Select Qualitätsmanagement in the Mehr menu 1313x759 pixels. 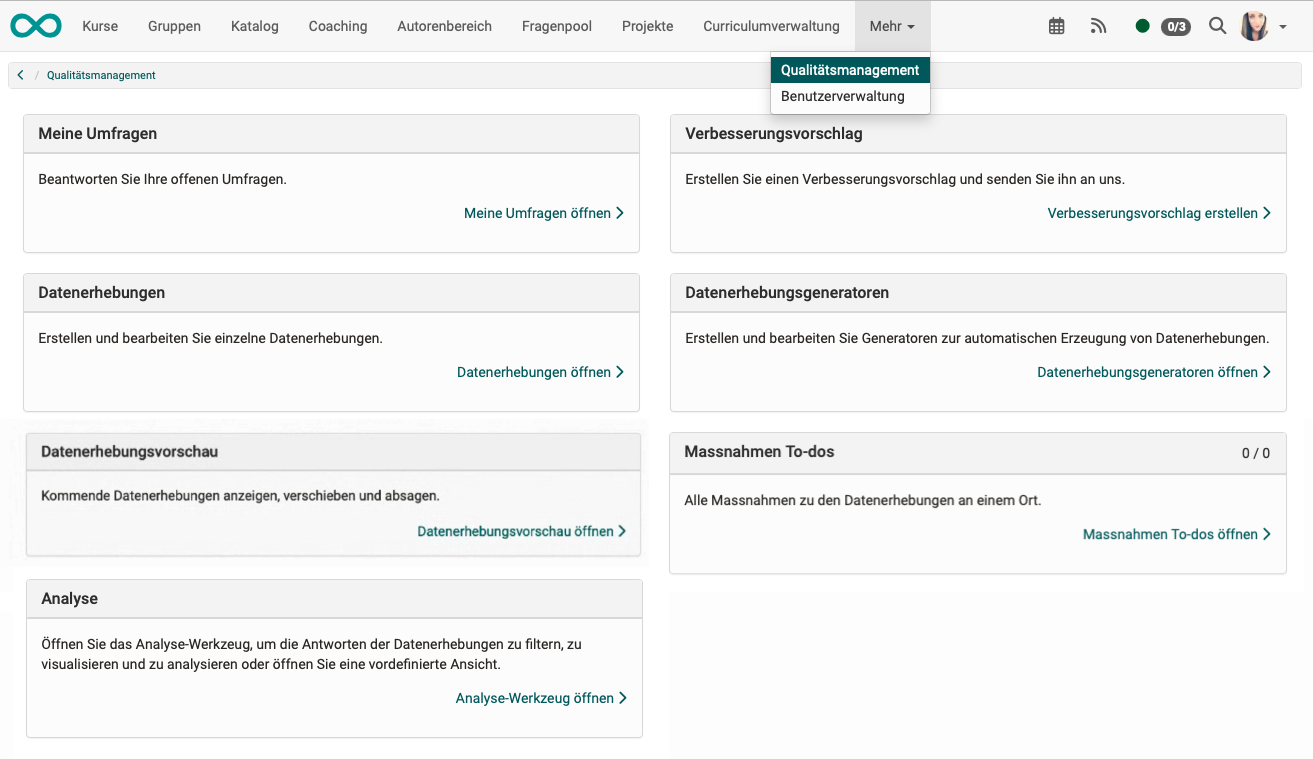click(x=850, y=70)
